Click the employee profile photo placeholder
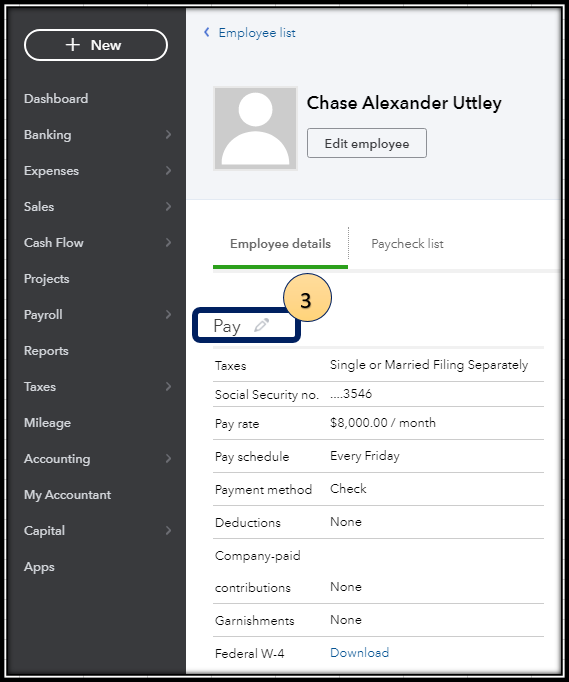The image size is (569, 682). point(255,128)
